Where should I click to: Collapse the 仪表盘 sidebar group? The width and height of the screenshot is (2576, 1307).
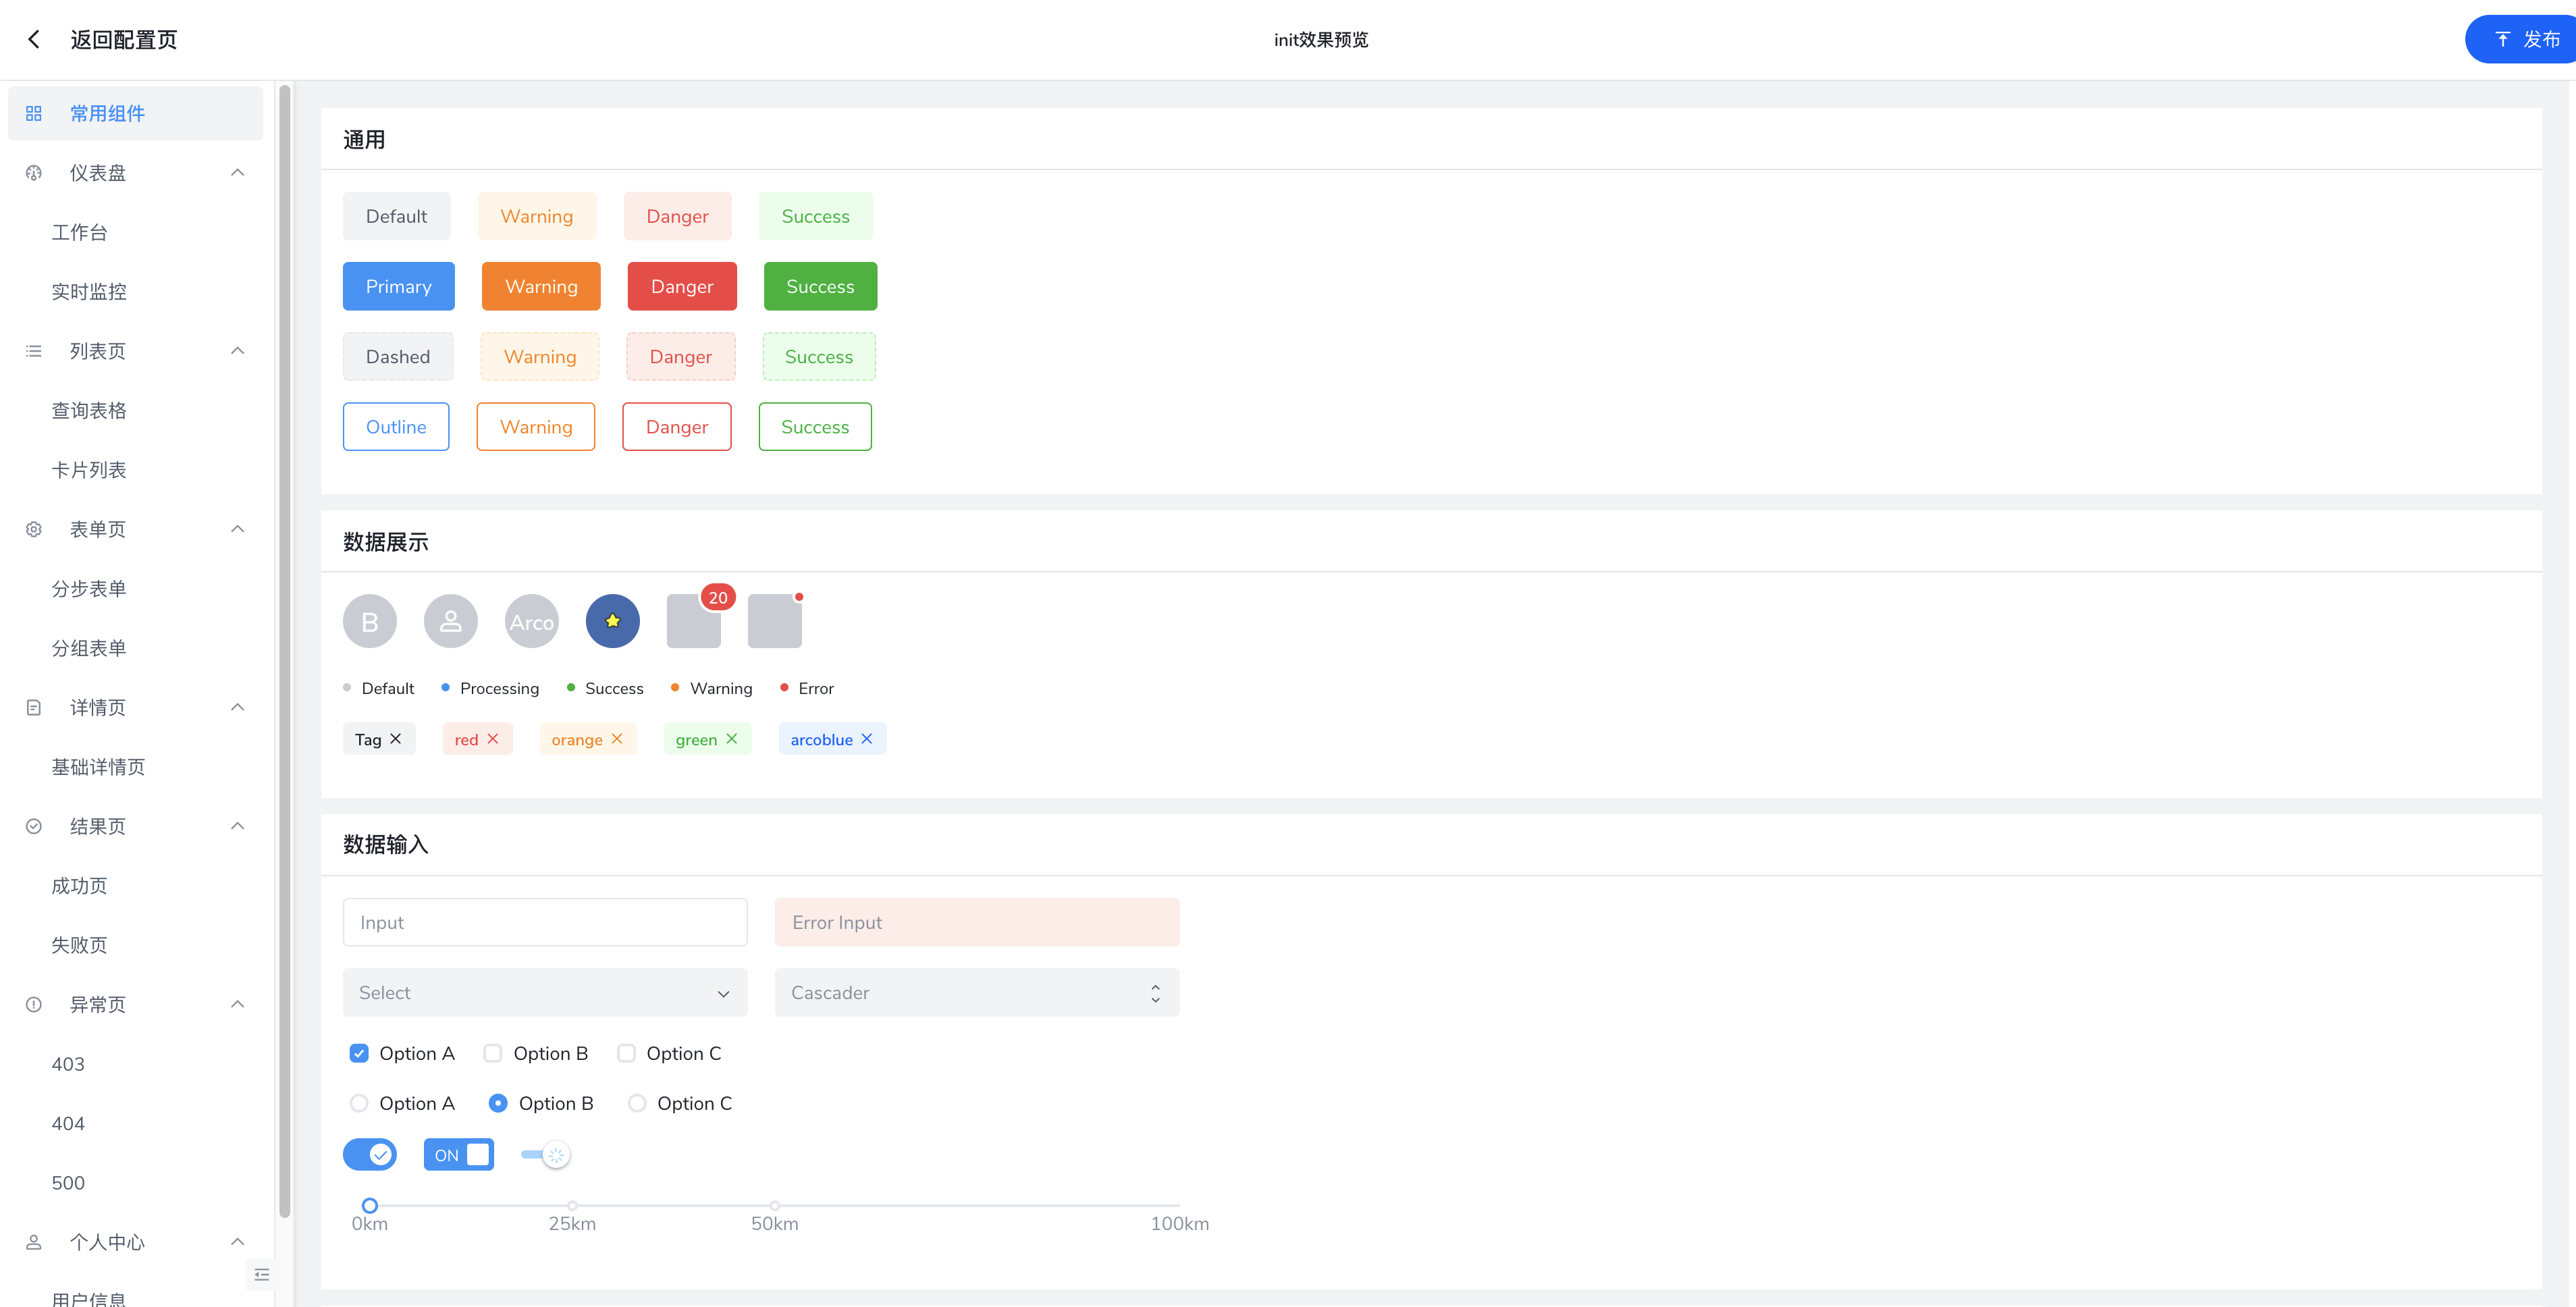tap(237, 173)
